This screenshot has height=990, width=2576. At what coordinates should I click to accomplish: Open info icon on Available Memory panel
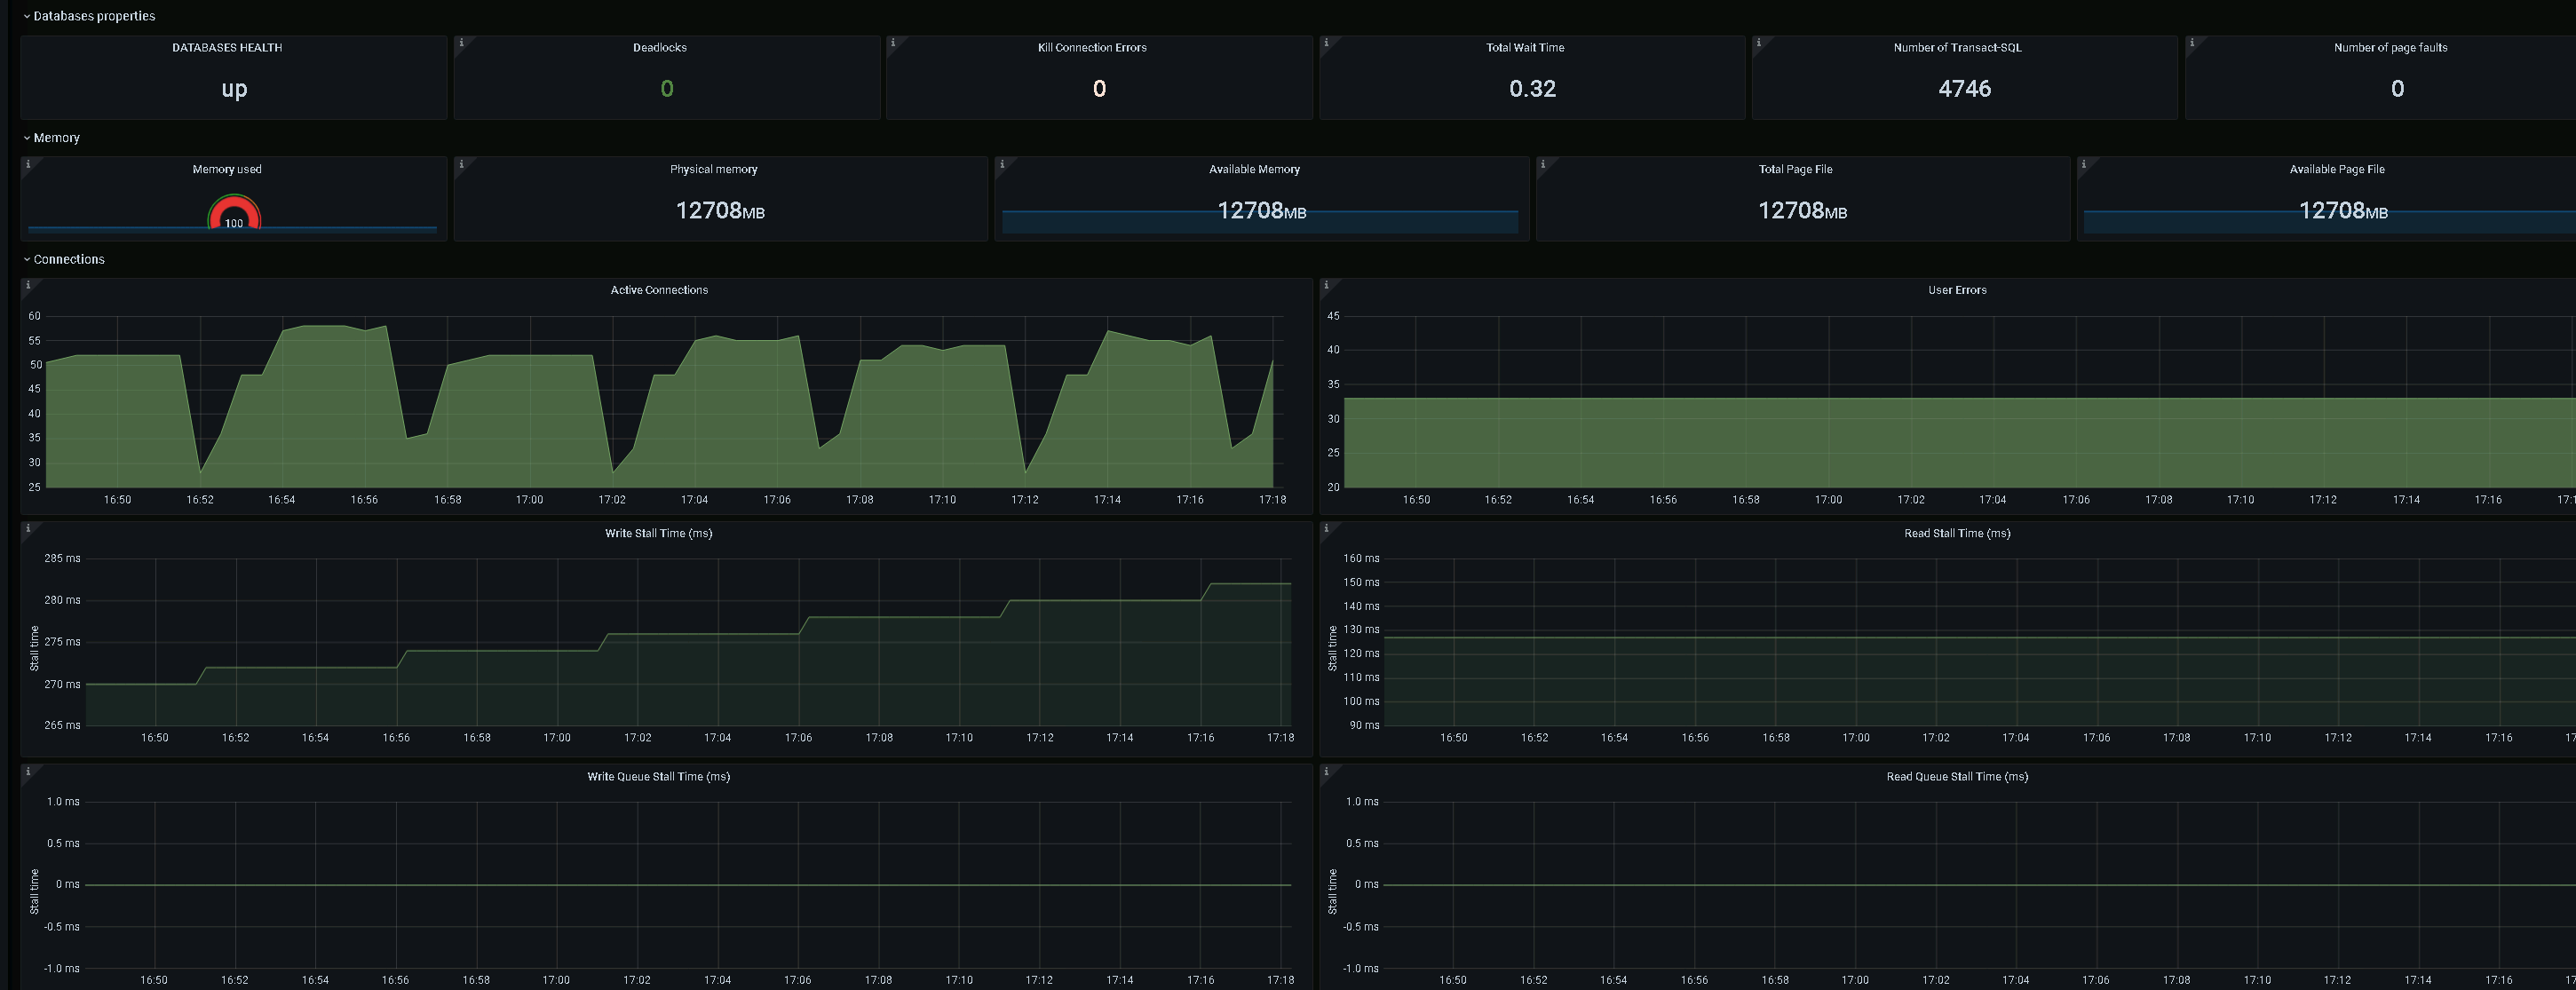coord(1002,164)
